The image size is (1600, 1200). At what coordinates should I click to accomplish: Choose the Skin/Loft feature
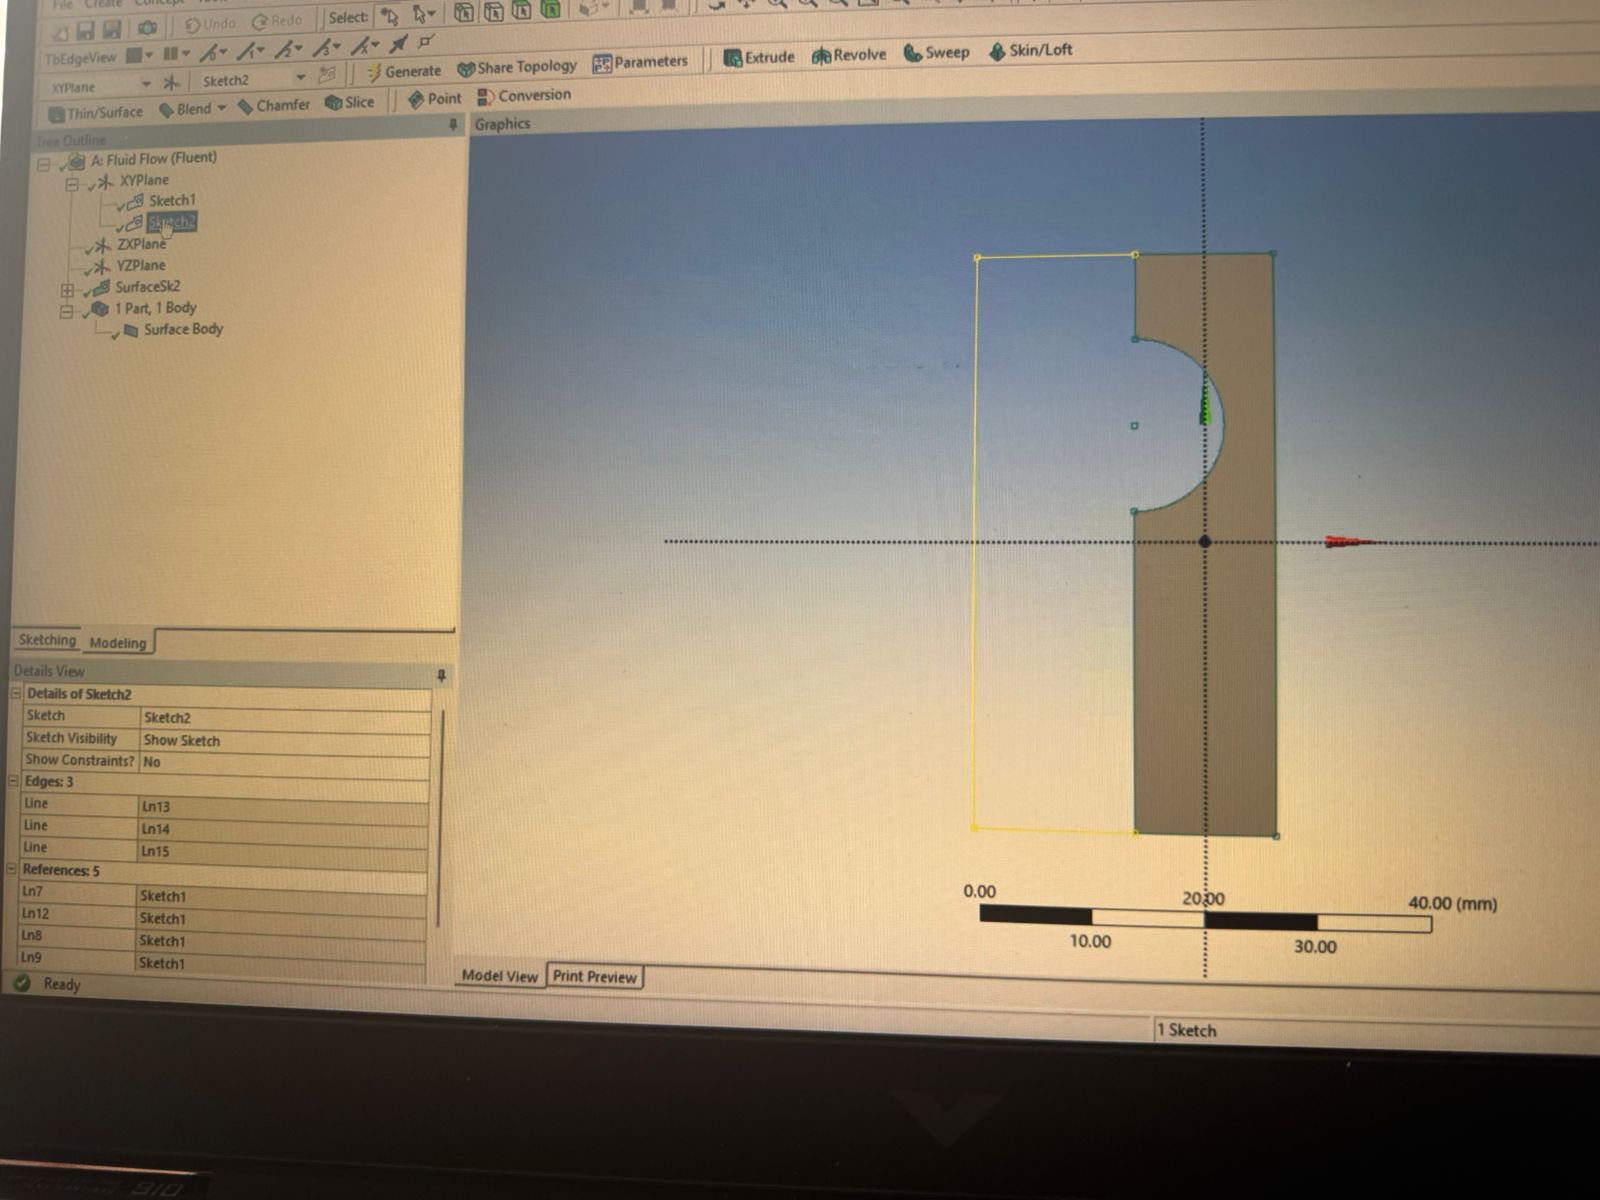click(1030, 50)
